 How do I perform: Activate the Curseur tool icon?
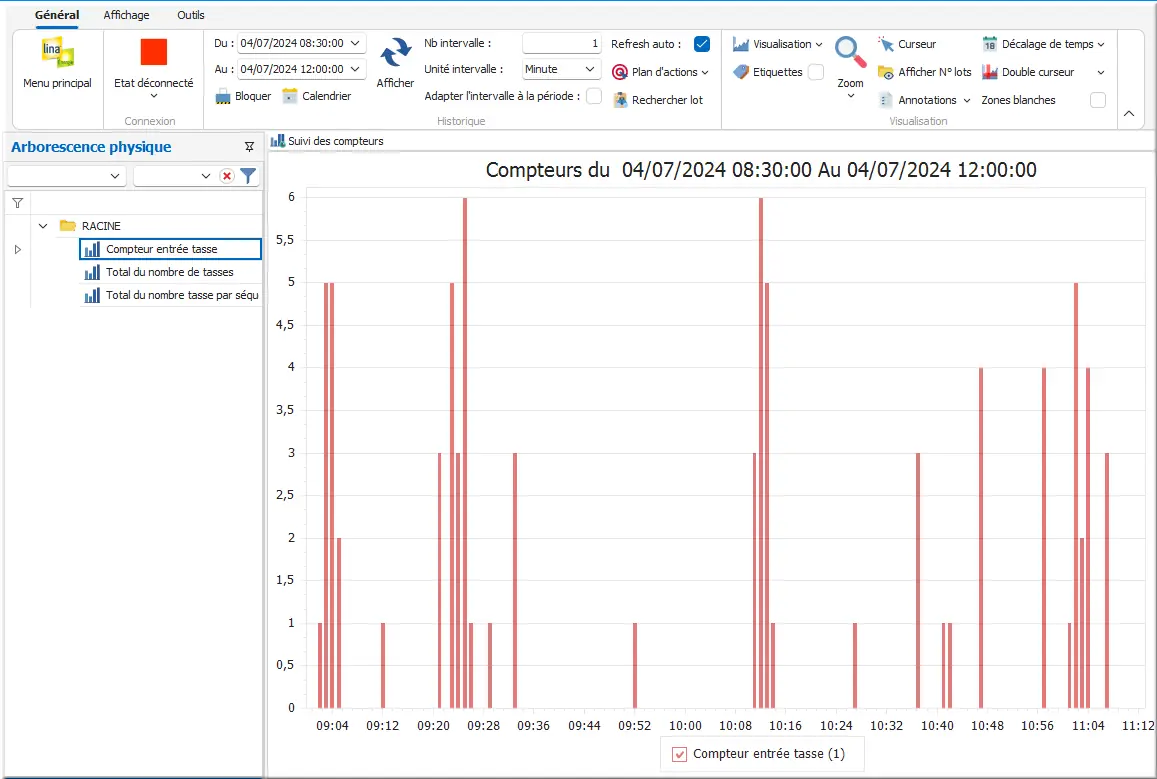pyautogui.click(x=885, y=44)
